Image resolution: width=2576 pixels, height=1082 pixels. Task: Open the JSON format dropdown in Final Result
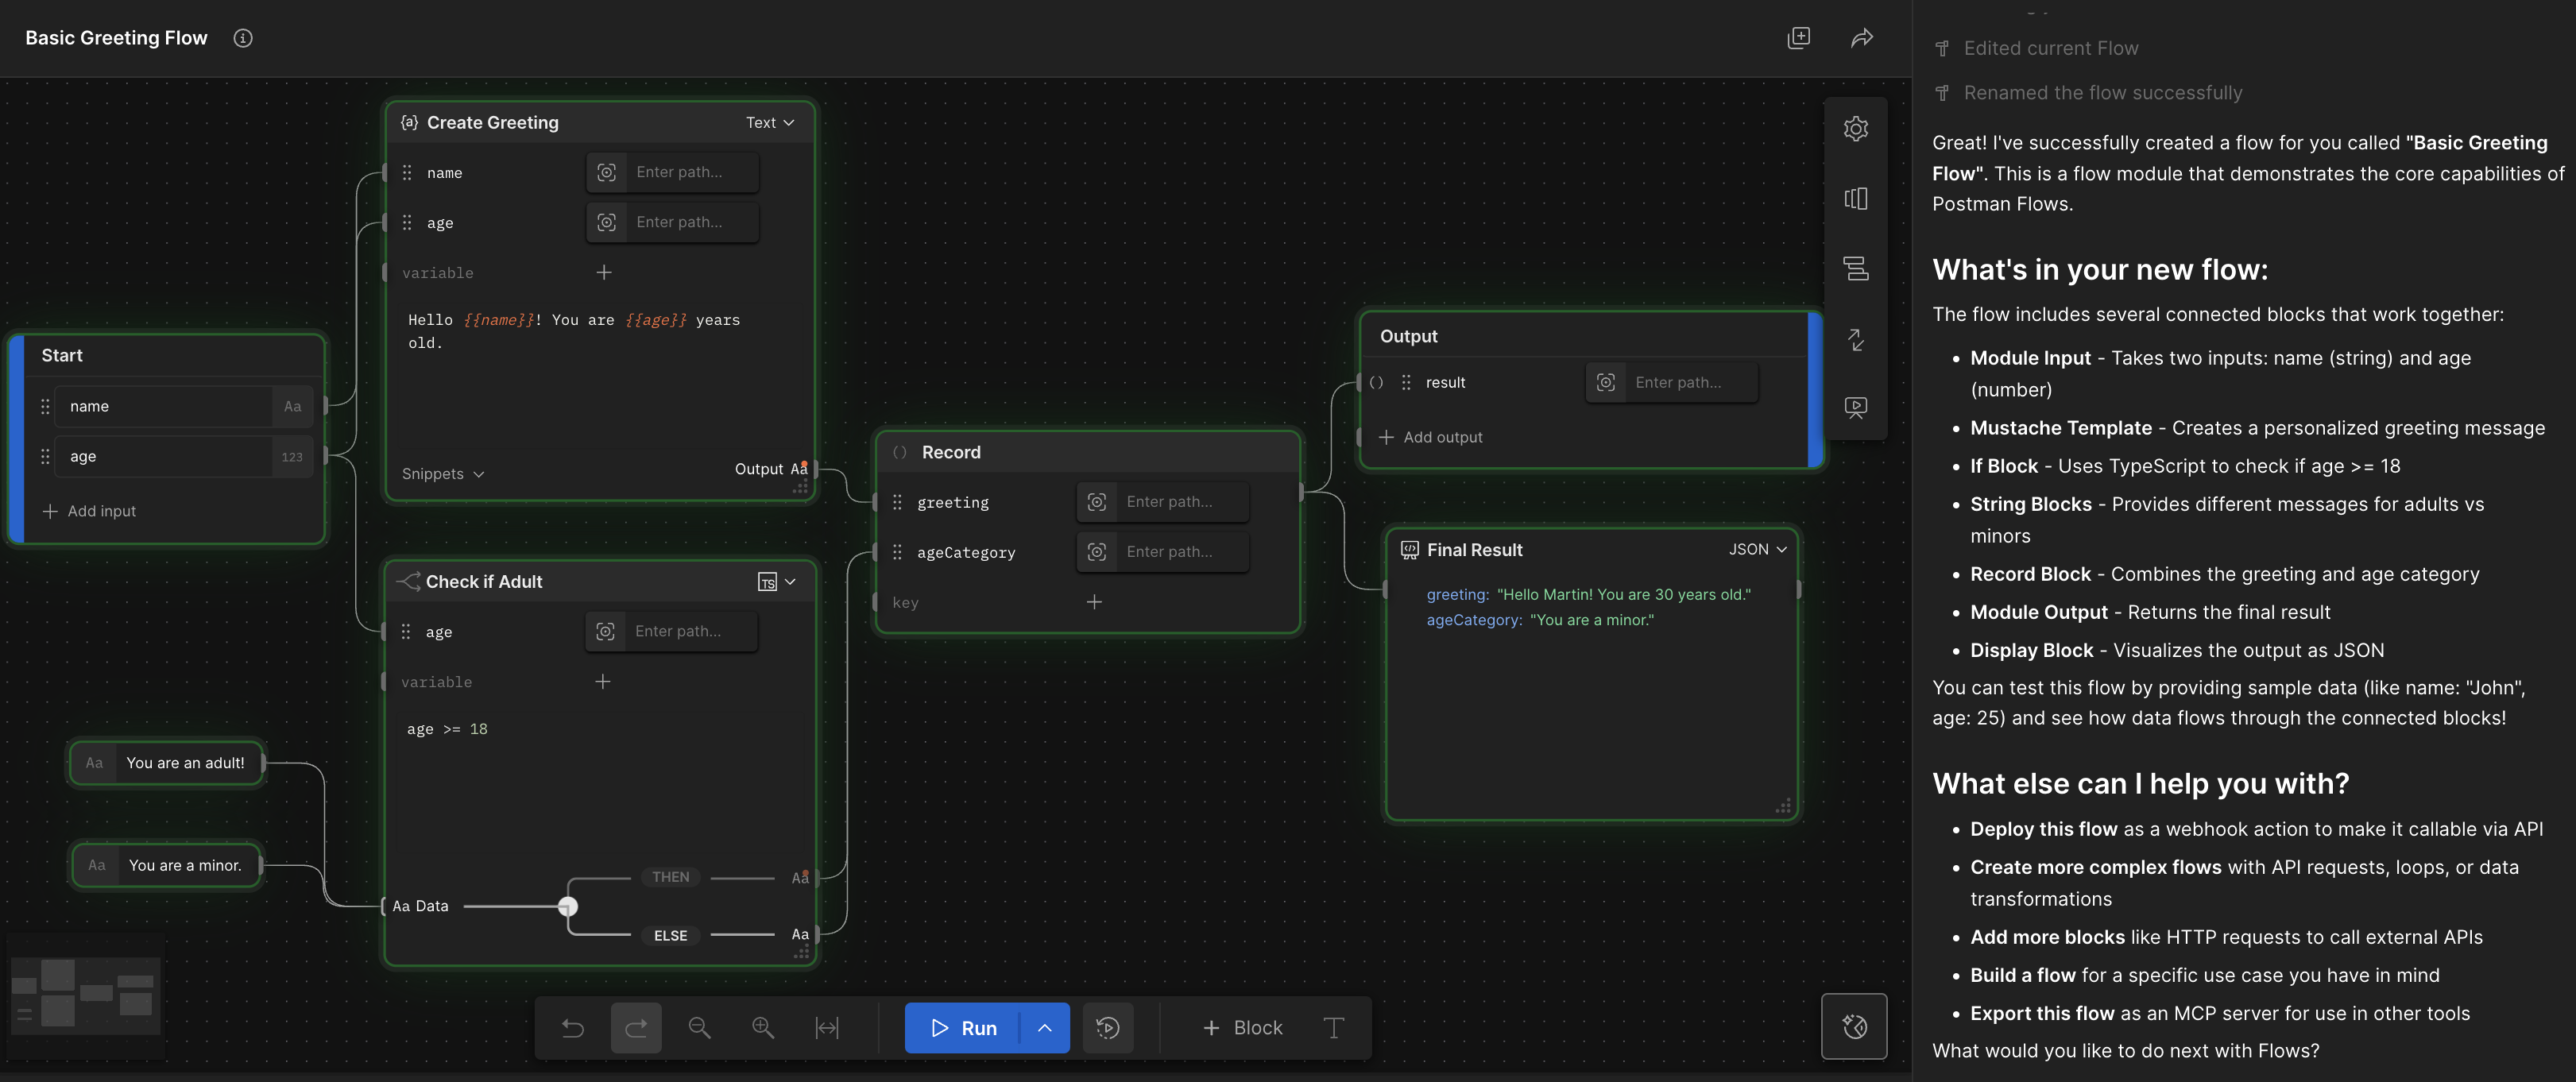tap(1757, 550)
